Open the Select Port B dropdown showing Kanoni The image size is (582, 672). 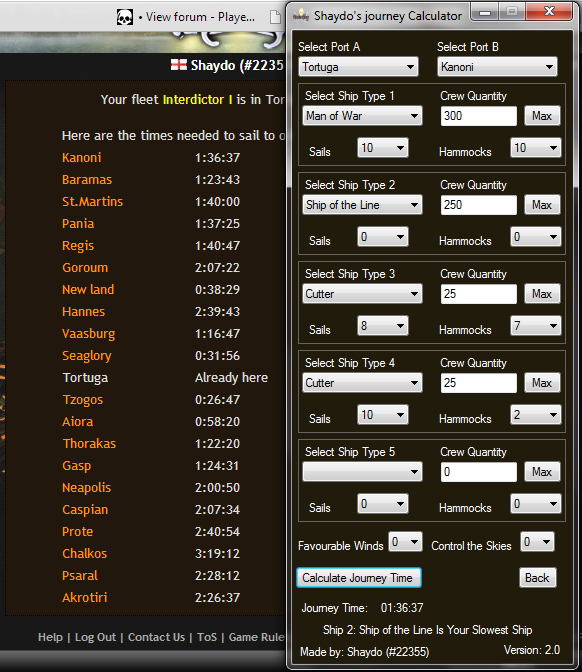tap(497, 67)
